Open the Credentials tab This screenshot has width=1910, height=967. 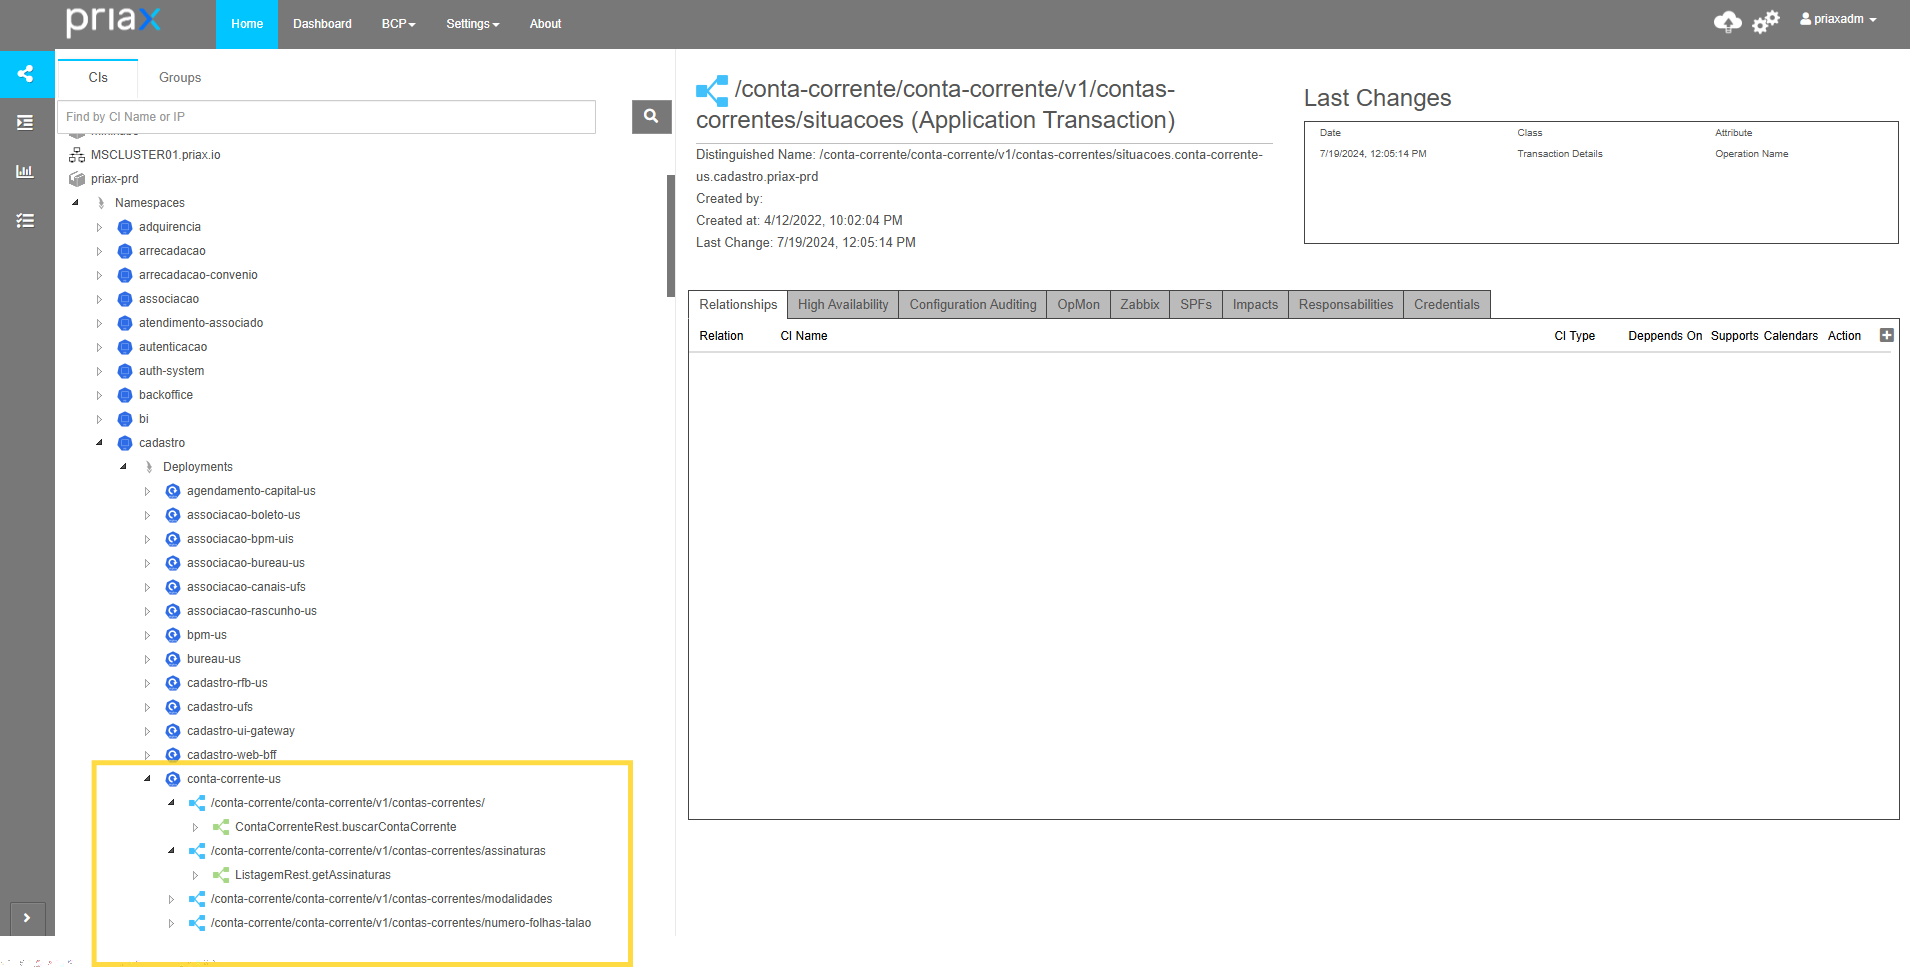click(1447, 305)
